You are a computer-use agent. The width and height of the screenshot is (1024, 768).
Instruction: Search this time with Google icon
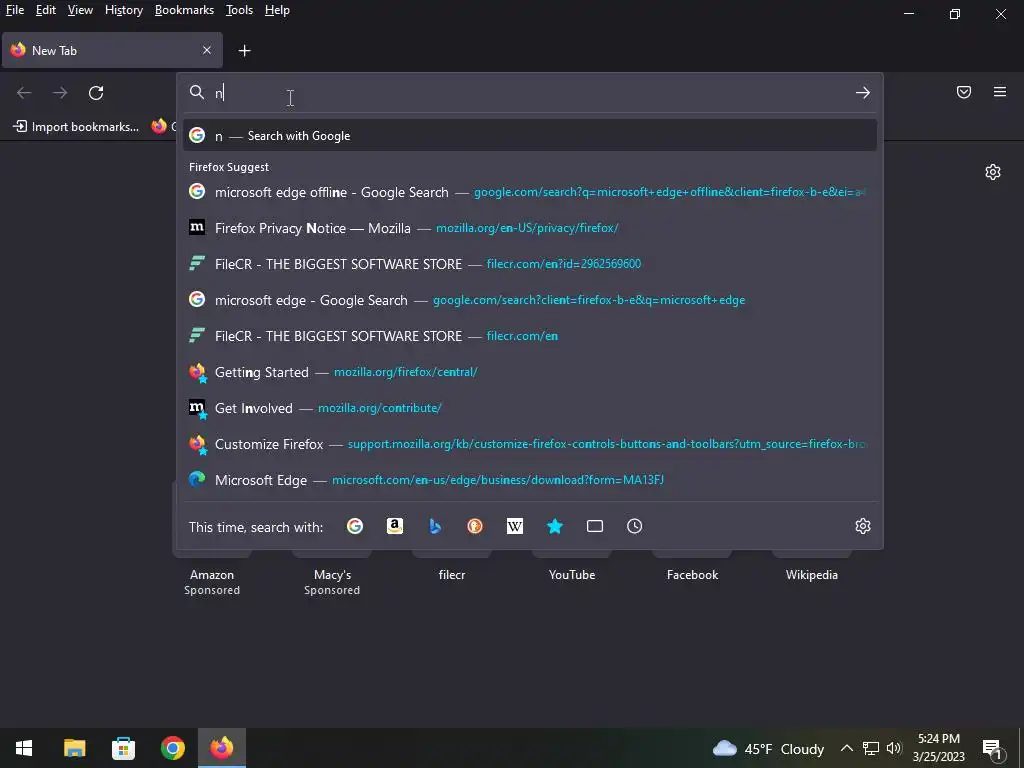(x=355, y=526)
